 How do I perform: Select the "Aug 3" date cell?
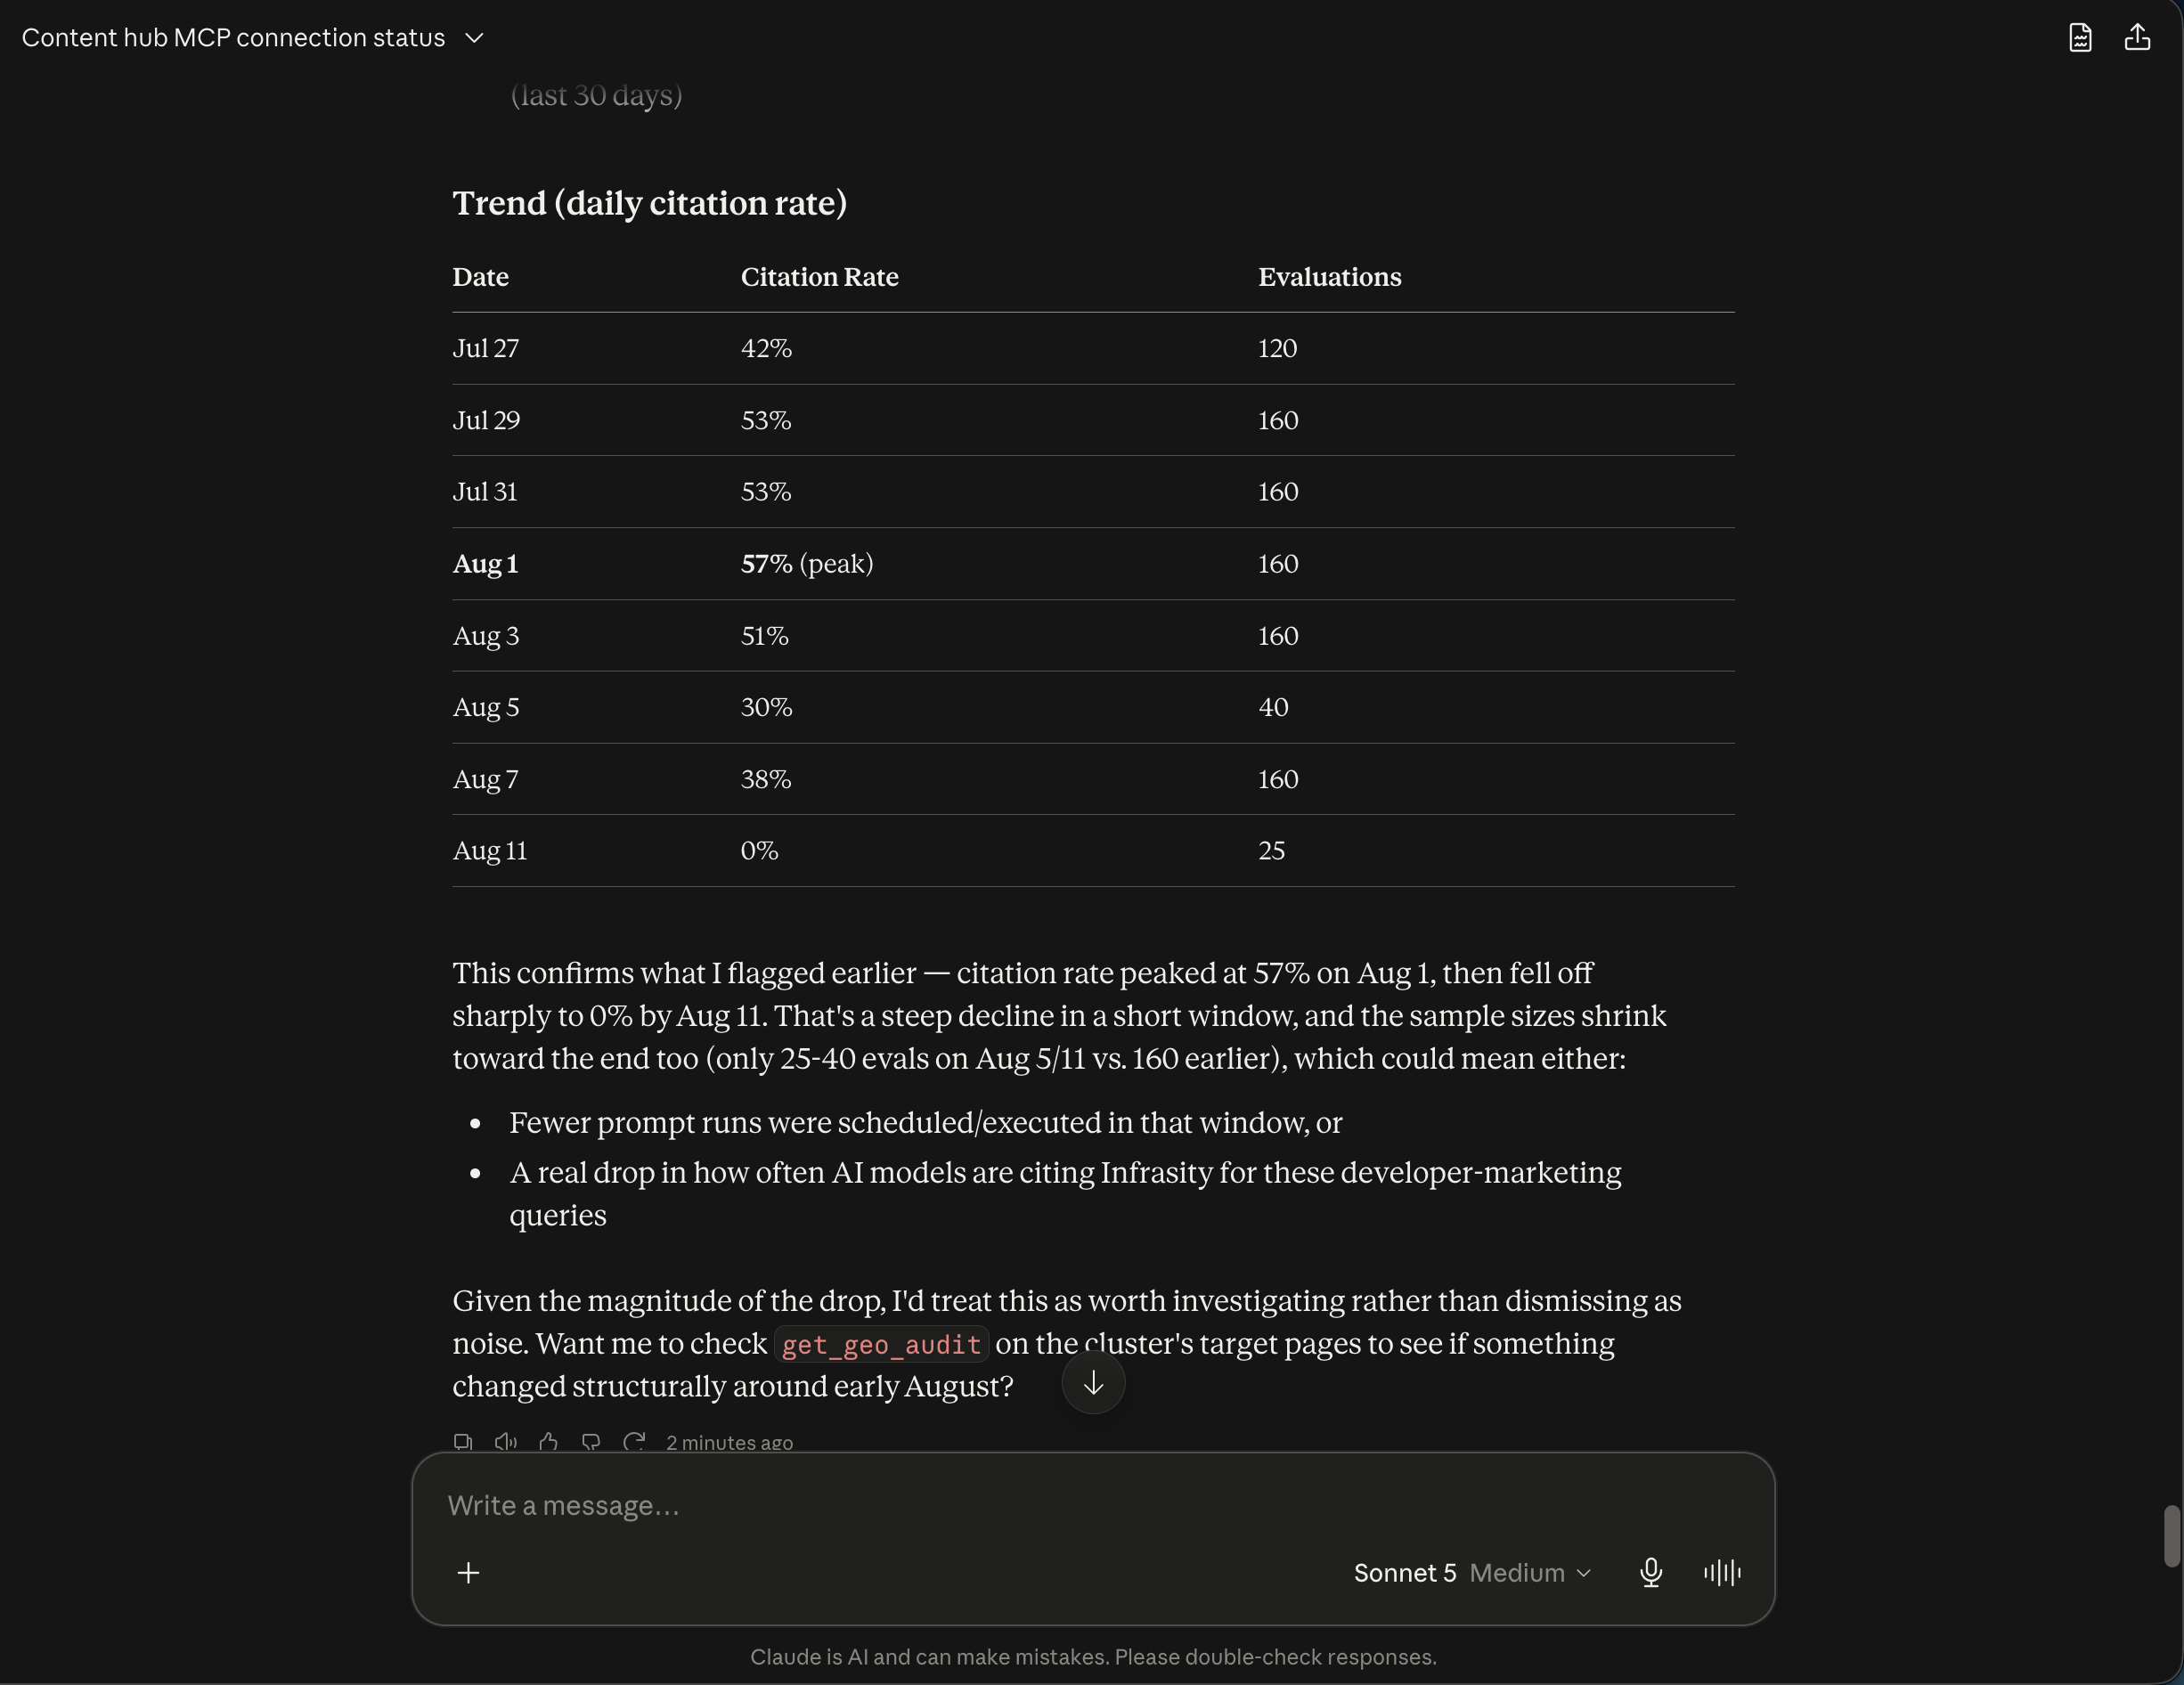486,636
